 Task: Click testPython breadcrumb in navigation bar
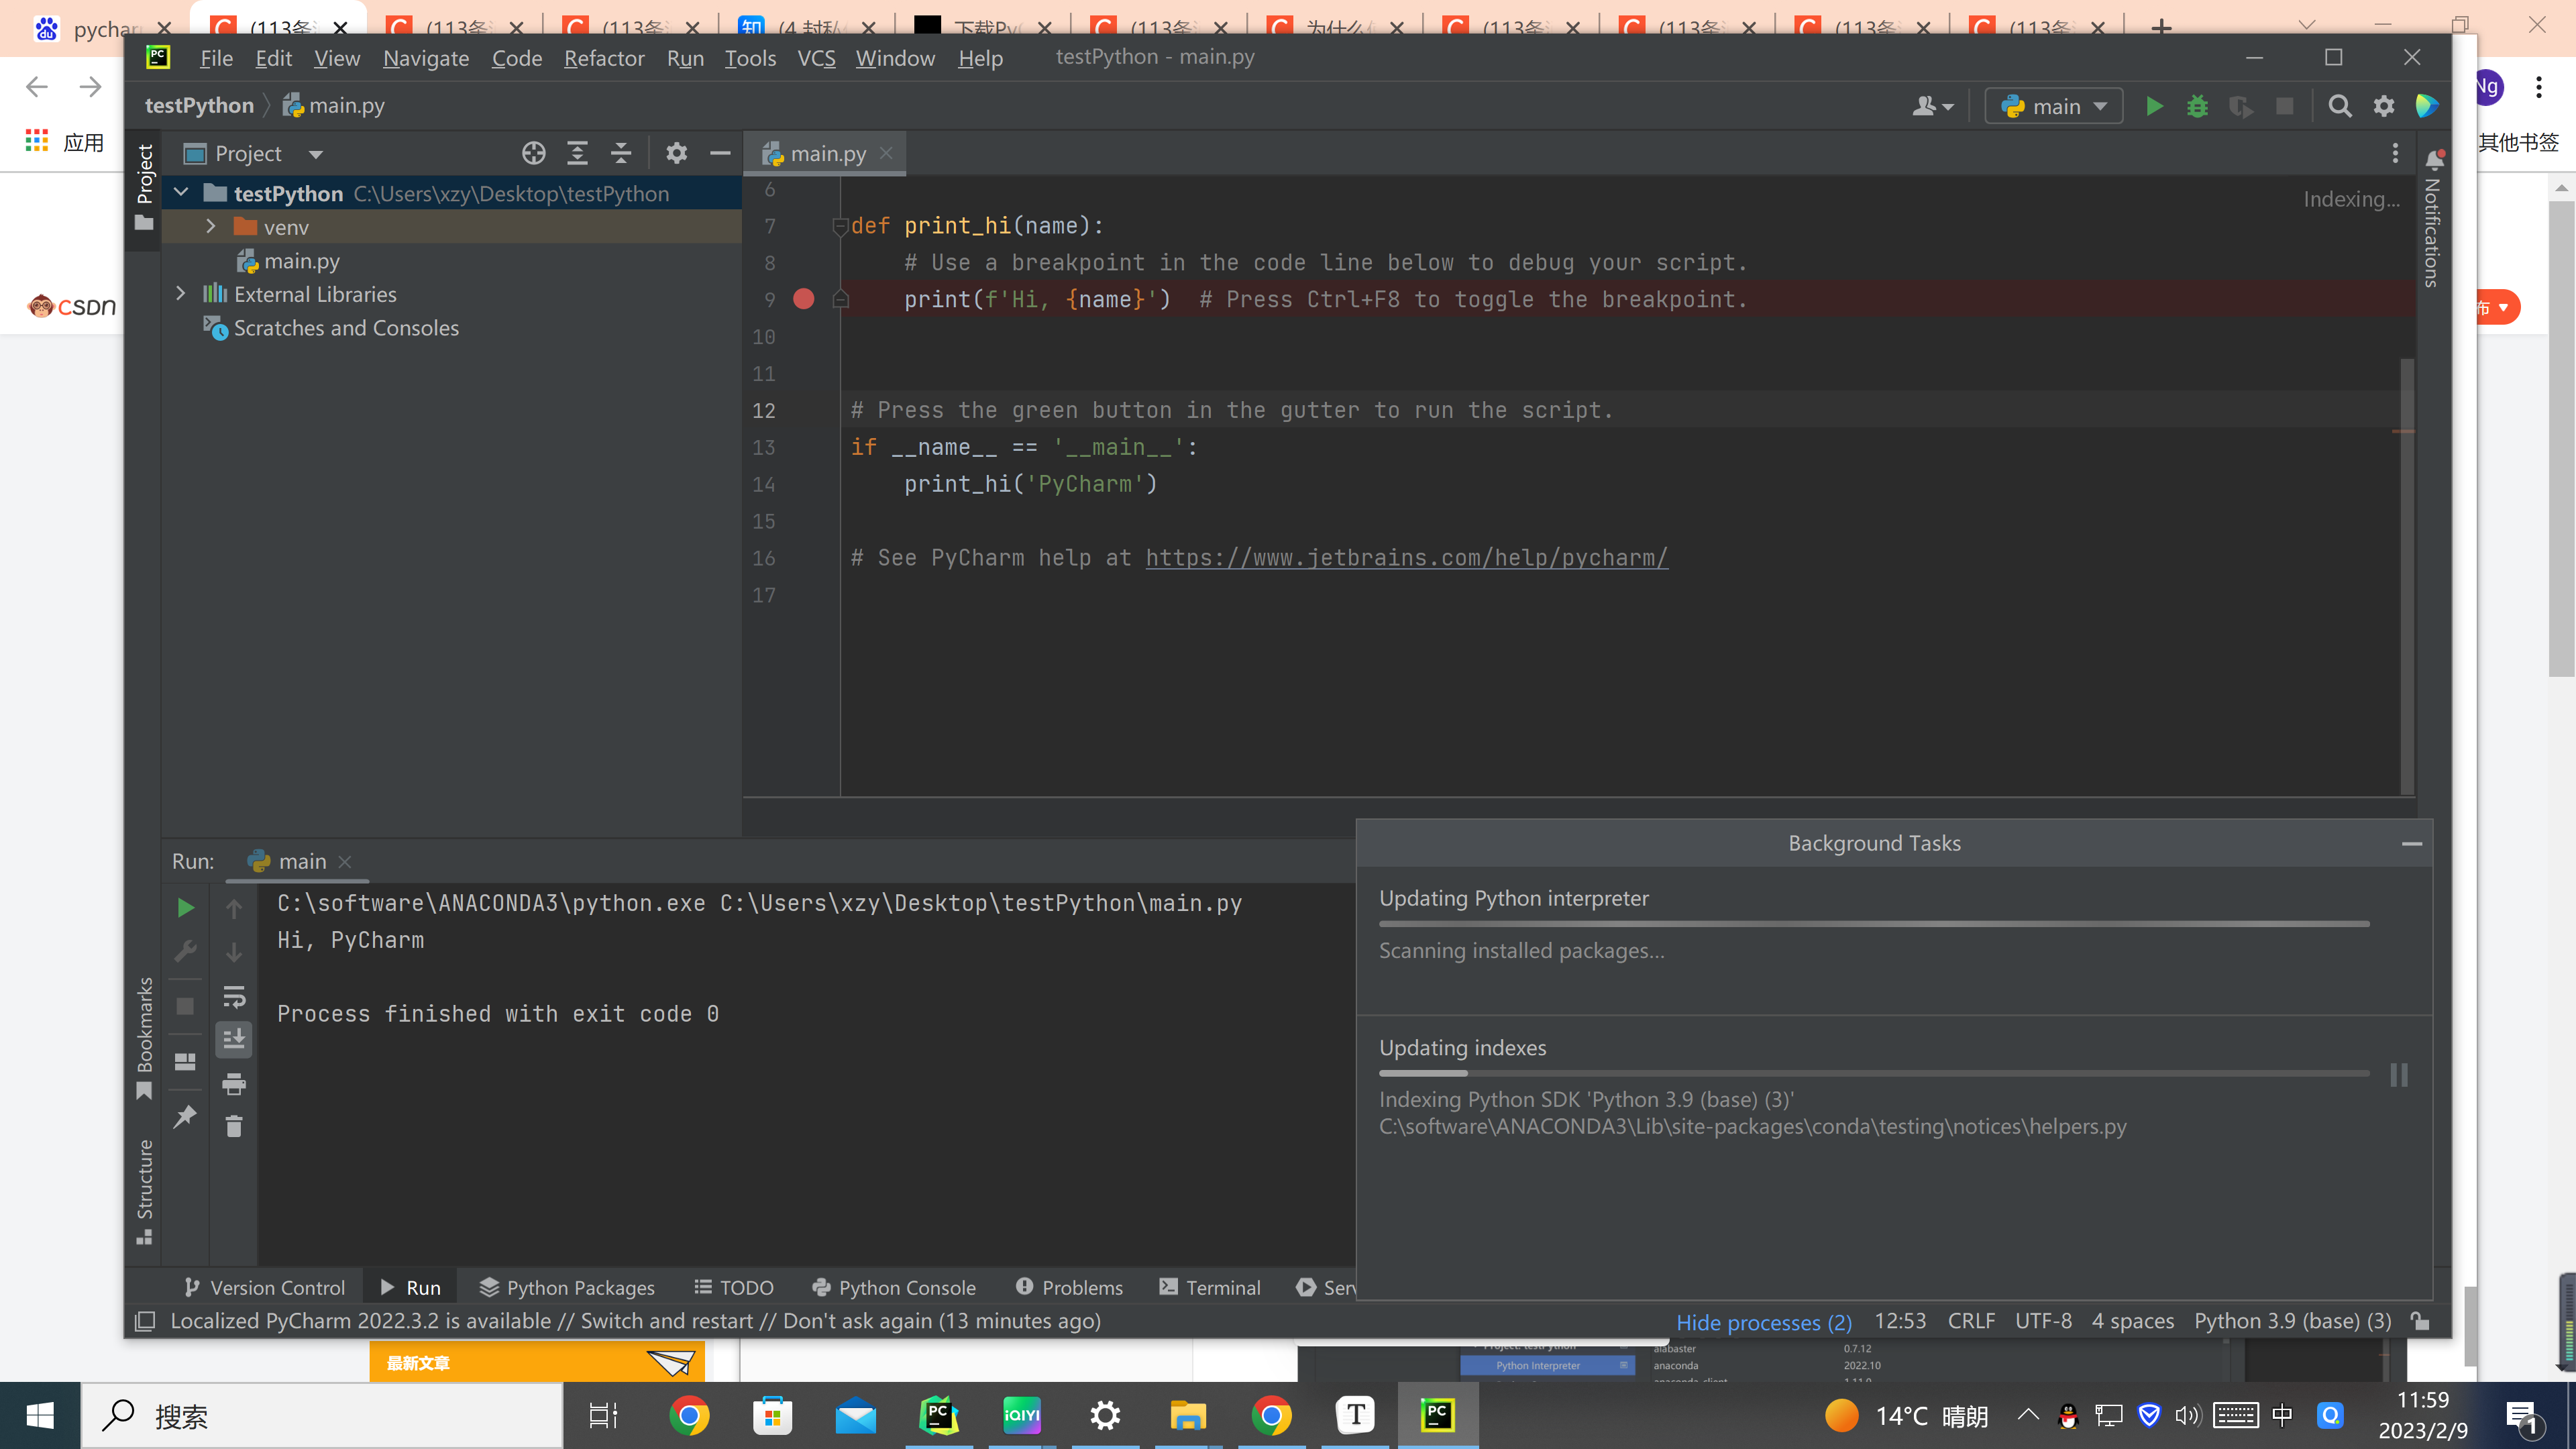199,105
